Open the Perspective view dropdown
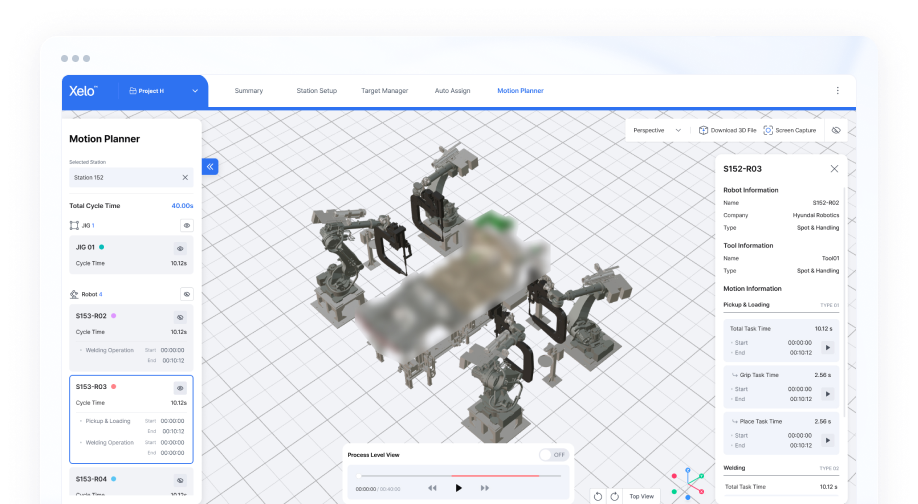918x504 pixels. [x=659, y=130]
